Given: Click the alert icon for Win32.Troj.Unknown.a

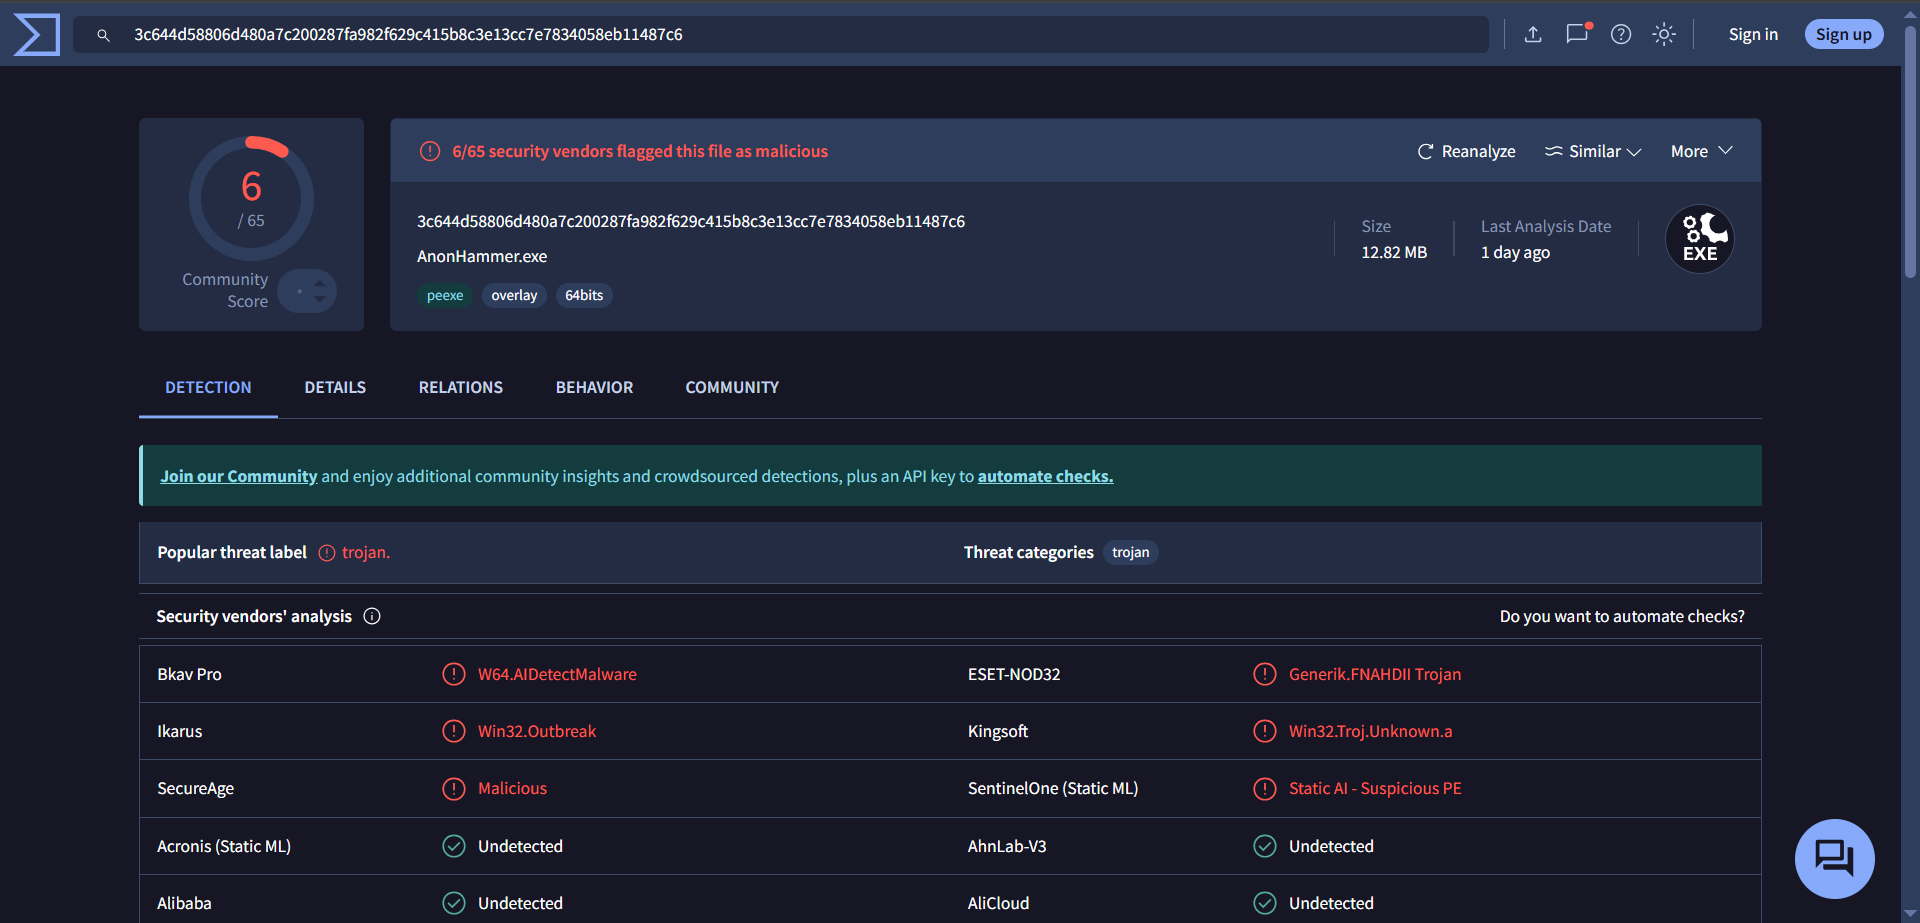Looking at the screenshot, I should 1265,731.
